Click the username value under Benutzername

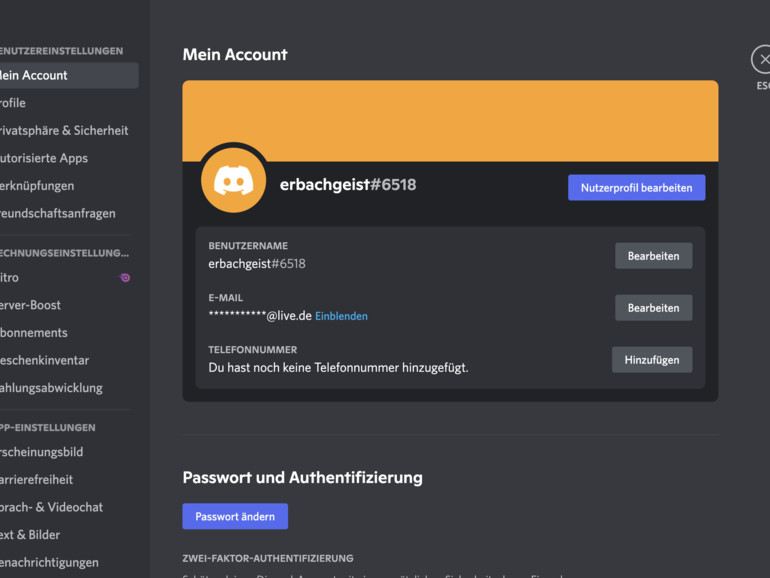[257, 264]
